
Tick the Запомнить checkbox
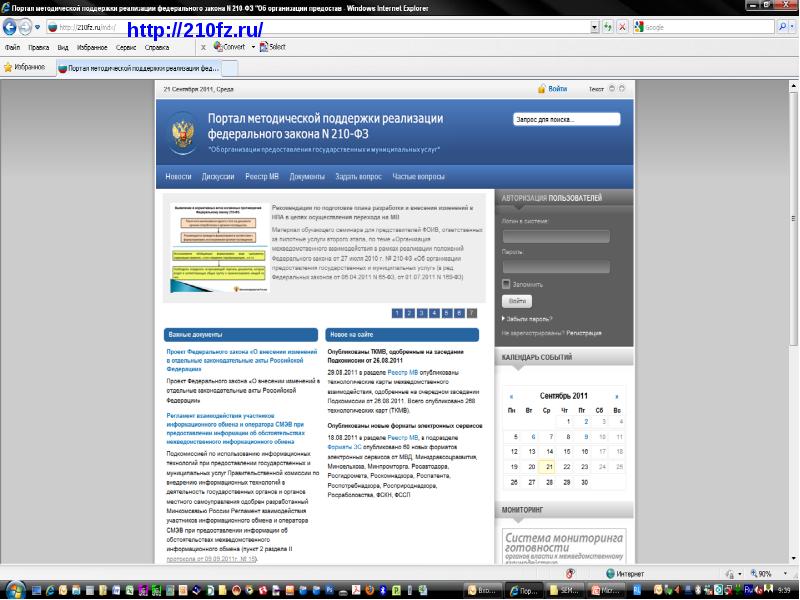[507, 284]
